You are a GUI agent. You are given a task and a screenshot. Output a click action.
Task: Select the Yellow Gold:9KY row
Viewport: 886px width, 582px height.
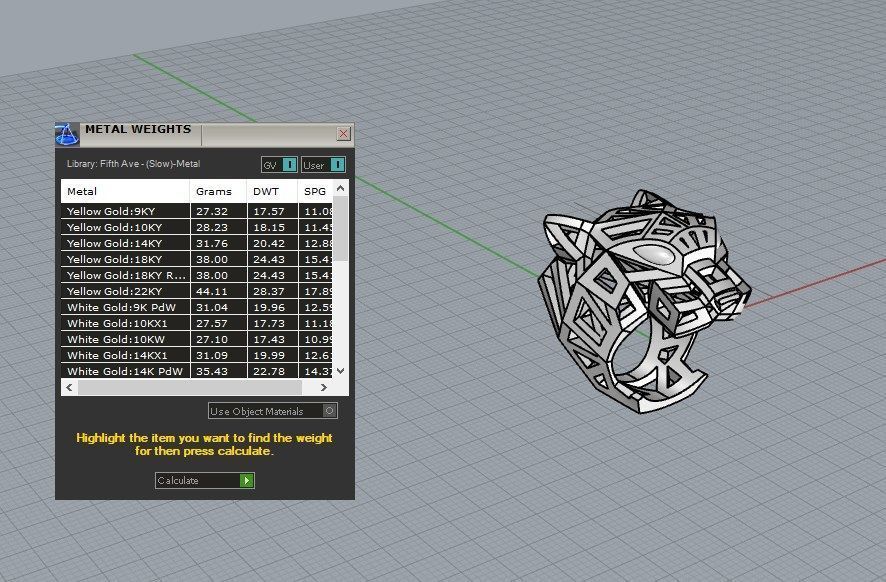pyautogui.click(x=197, y=211)
